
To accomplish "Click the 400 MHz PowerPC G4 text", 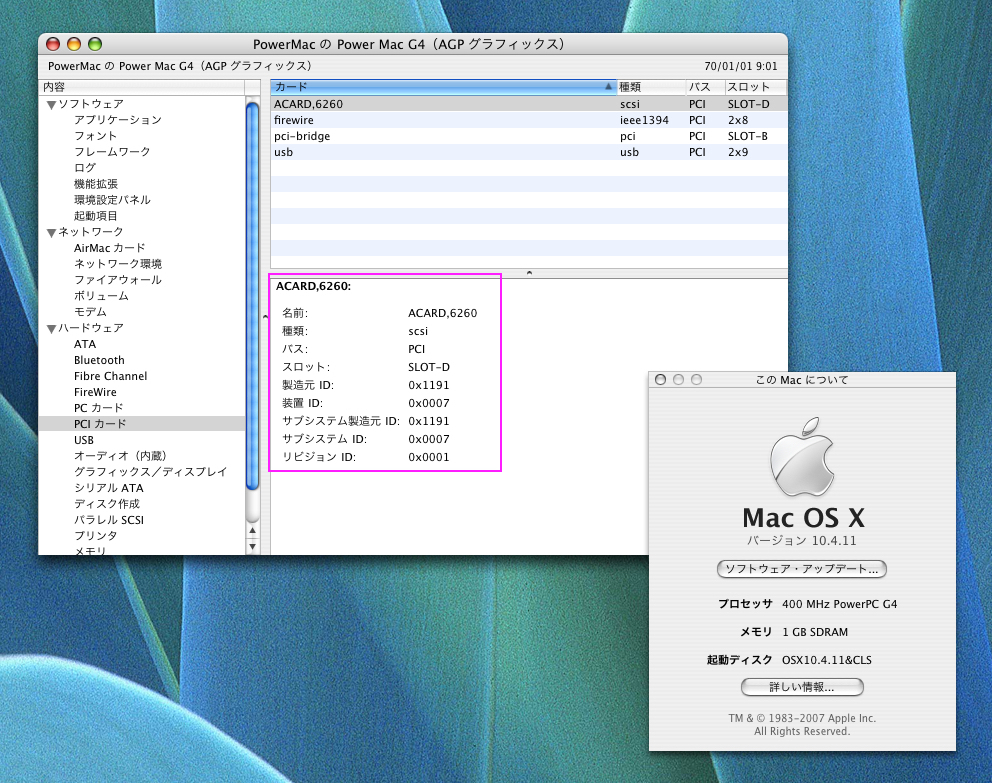I will (x=840, y=604).
